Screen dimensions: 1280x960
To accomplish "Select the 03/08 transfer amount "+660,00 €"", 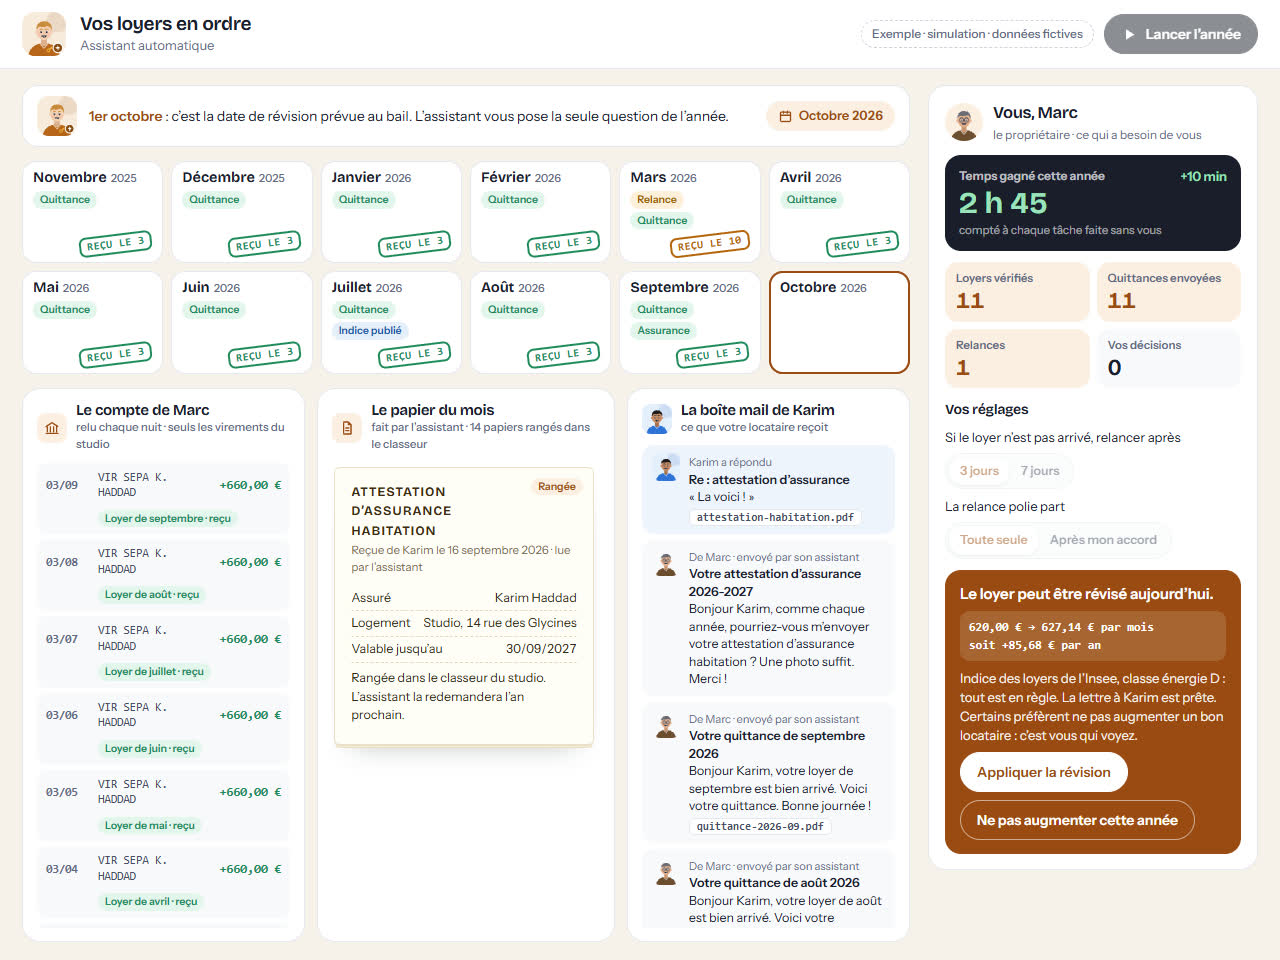I will pos(250,562).
